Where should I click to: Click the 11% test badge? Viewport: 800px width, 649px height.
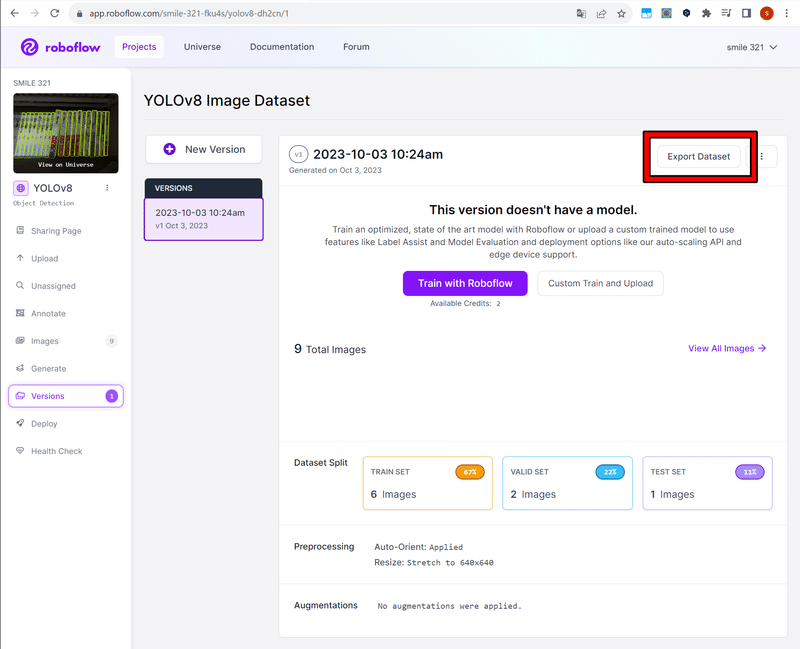click(750, 472)
